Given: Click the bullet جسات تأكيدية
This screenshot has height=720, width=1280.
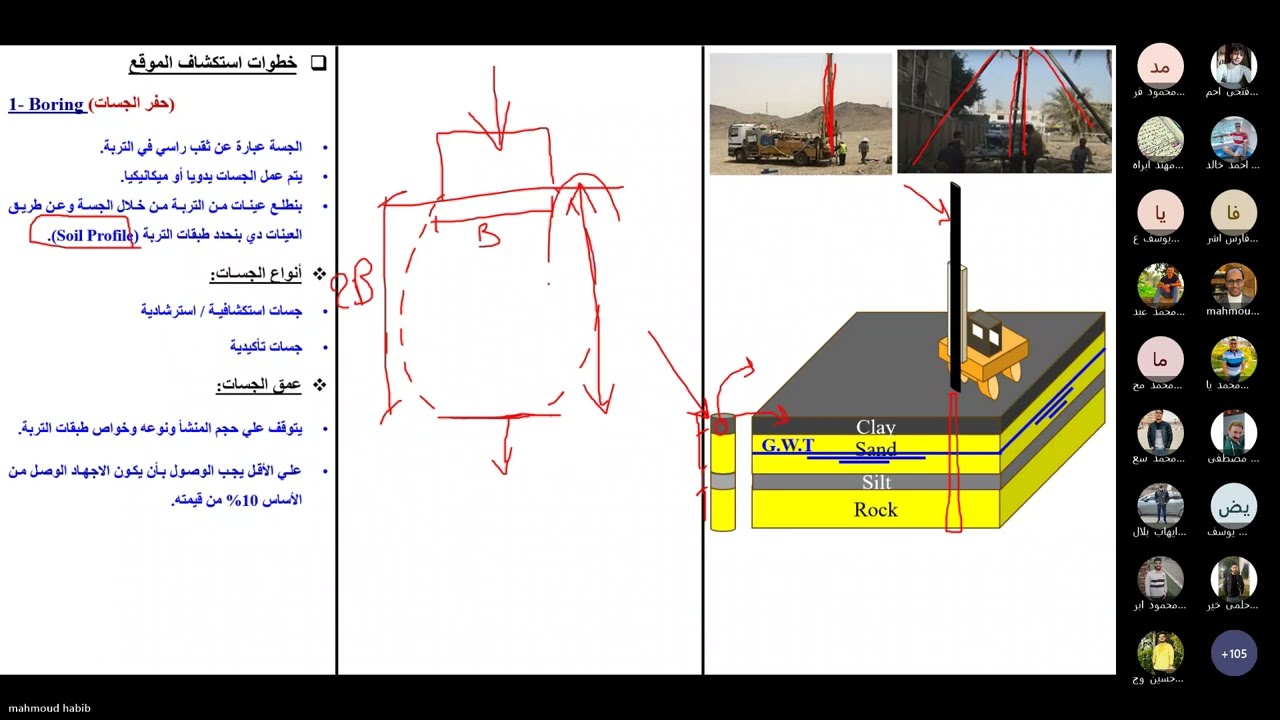Looking at the screenshot, I should click(266, 346).
